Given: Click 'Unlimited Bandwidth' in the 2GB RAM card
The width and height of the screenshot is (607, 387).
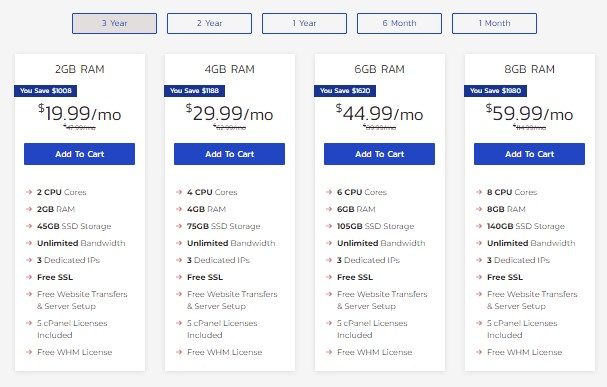Looking at the screenshot, I should tap(81, 243).
